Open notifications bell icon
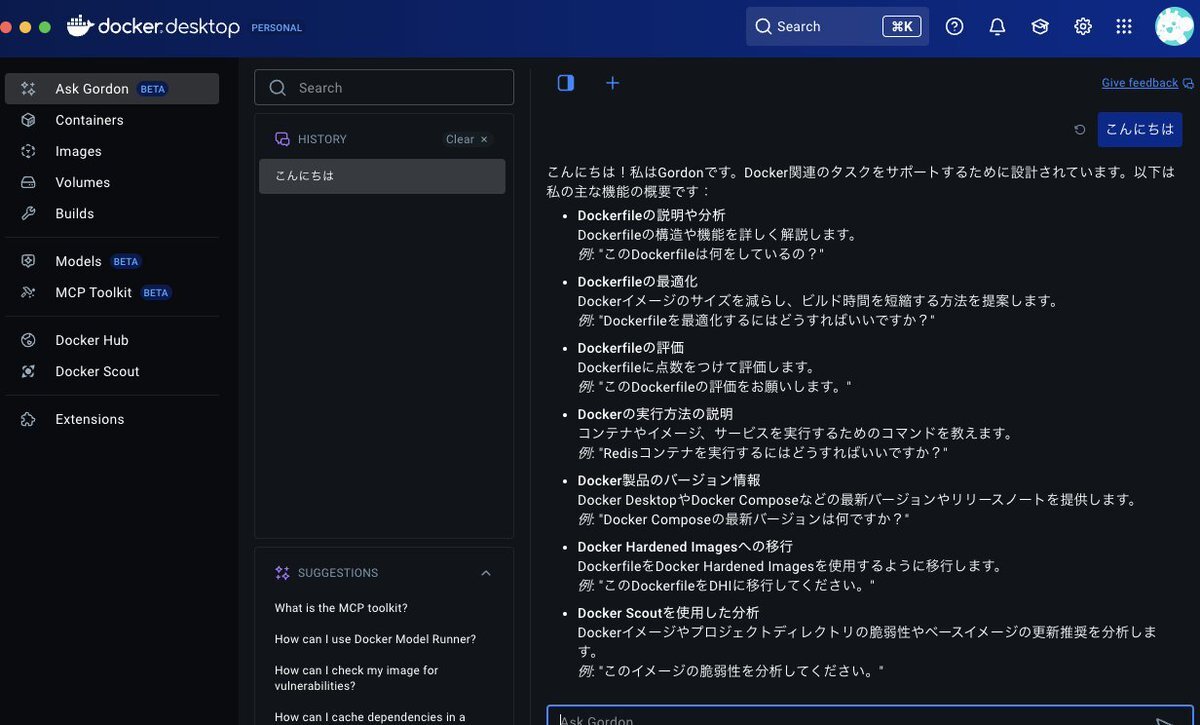This screenshot has height=725, width=1200. (997, 27)
